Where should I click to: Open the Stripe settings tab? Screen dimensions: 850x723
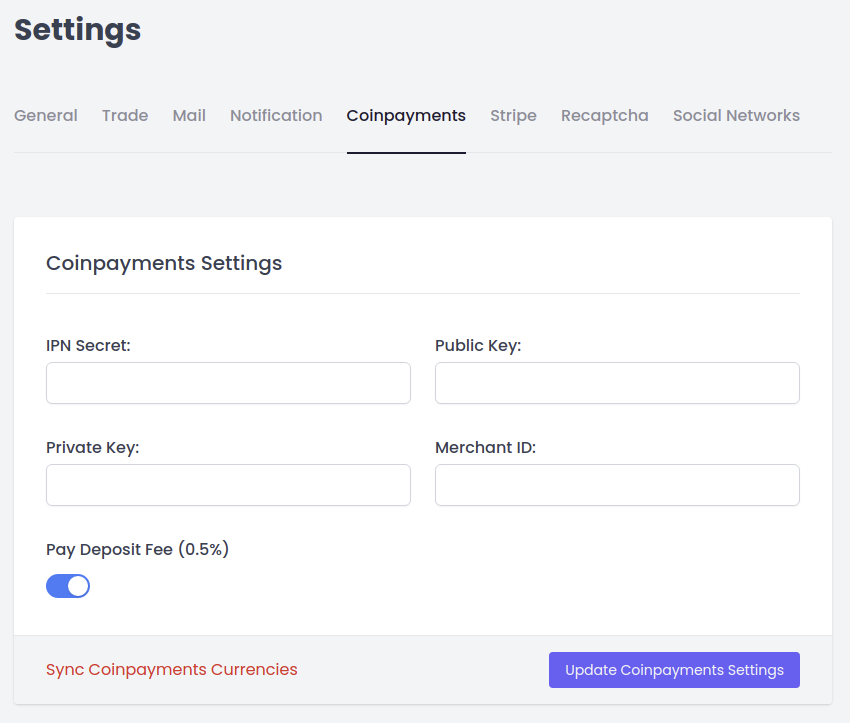(513, 116)
